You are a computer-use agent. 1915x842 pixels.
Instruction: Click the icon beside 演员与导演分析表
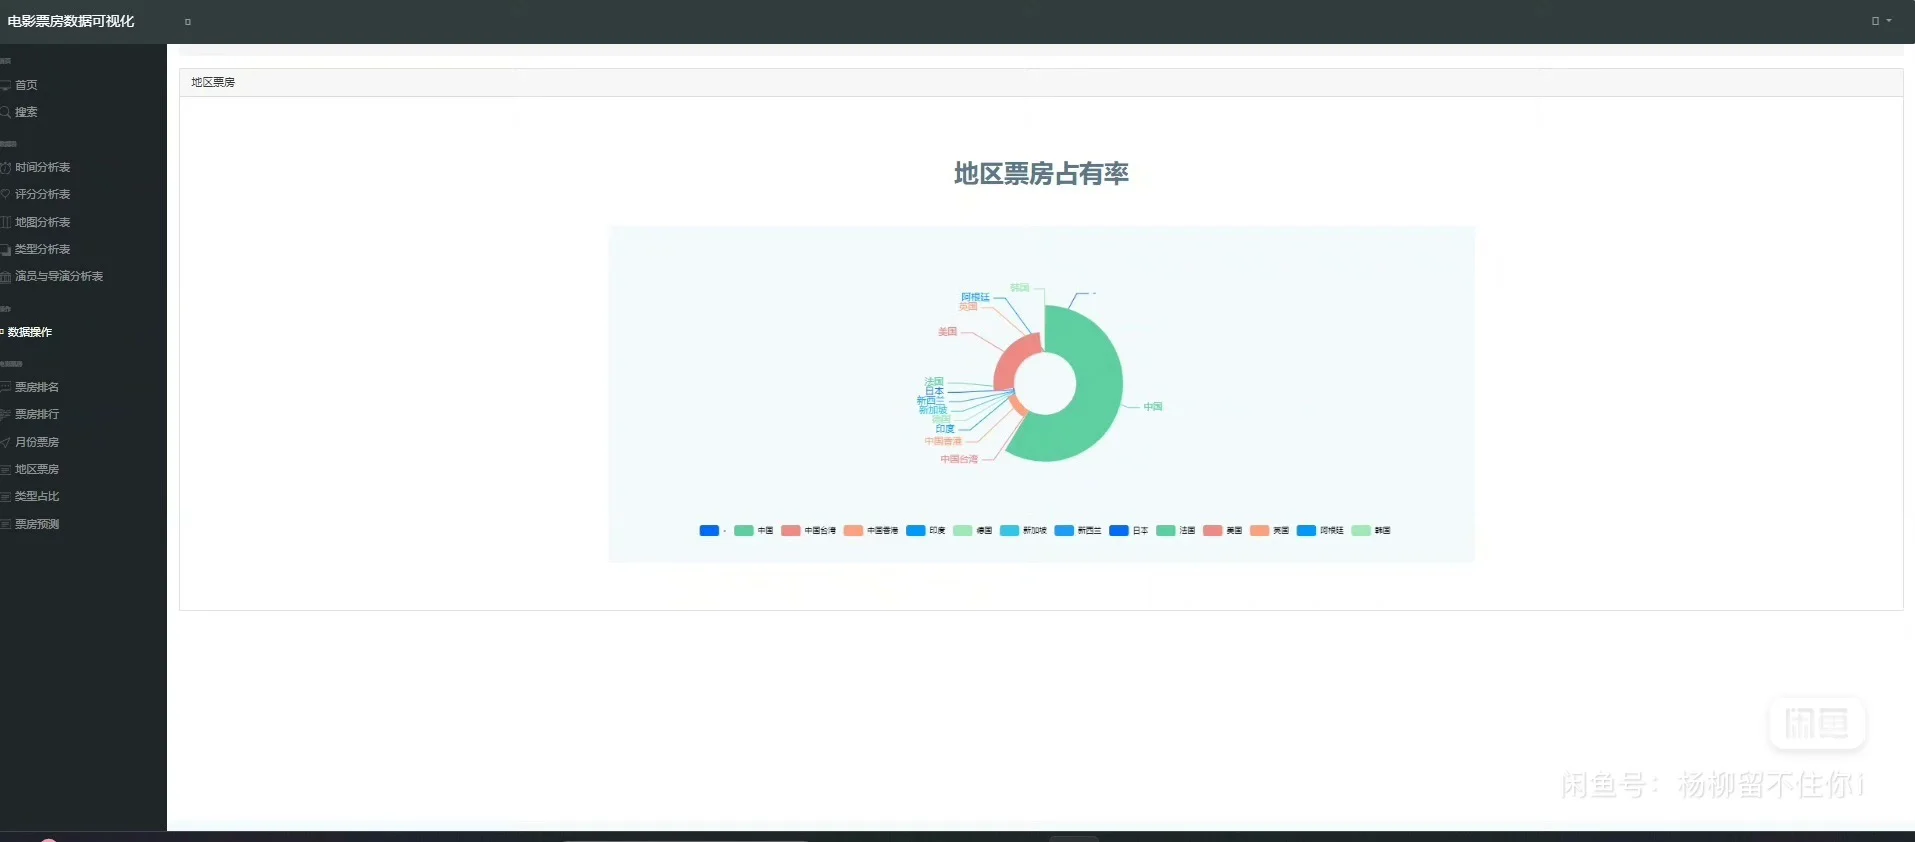(x=5, y=276)
